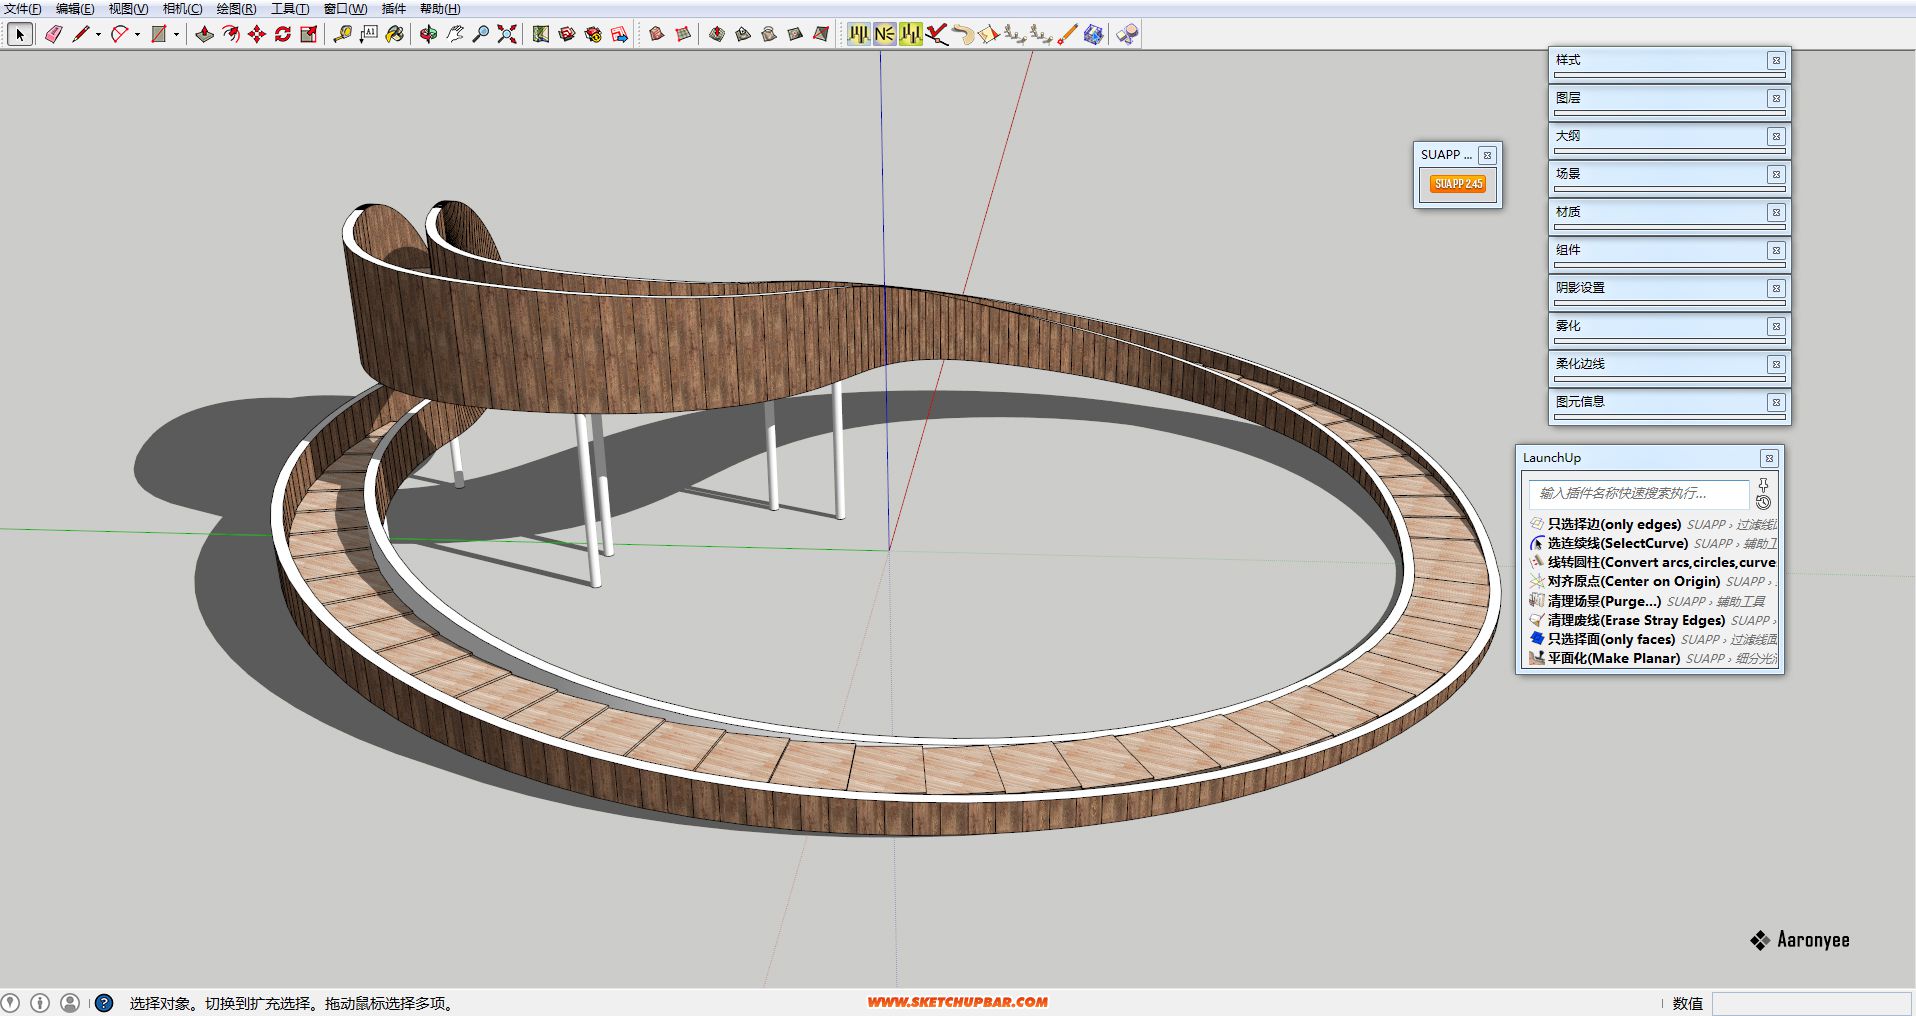Image resolution: width=1916 pixels, height=1016 pixels.
Task: Expand the 材质 (Materials) panel
Action: 1668,212
